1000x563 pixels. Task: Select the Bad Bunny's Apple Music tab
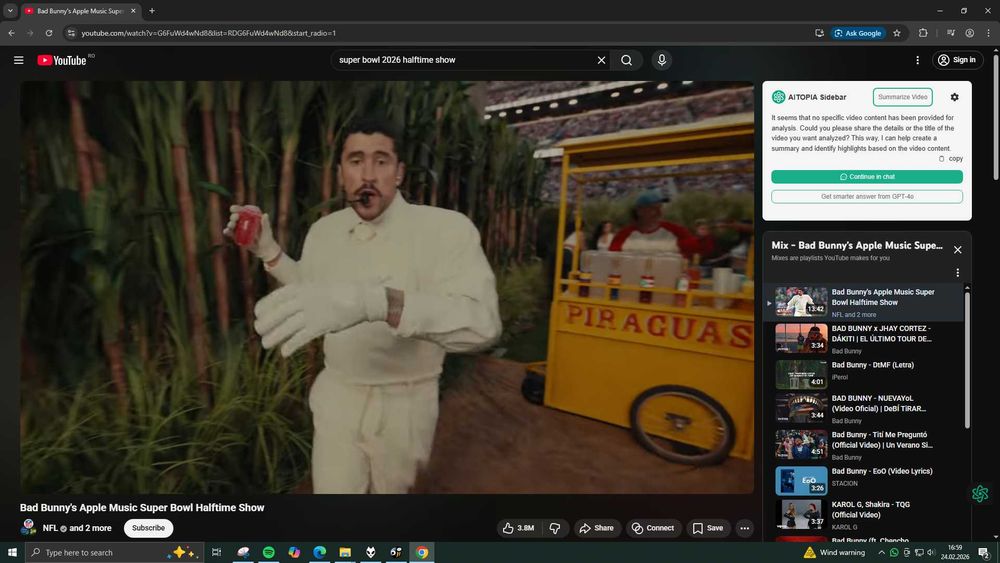(x=80, y=11)
